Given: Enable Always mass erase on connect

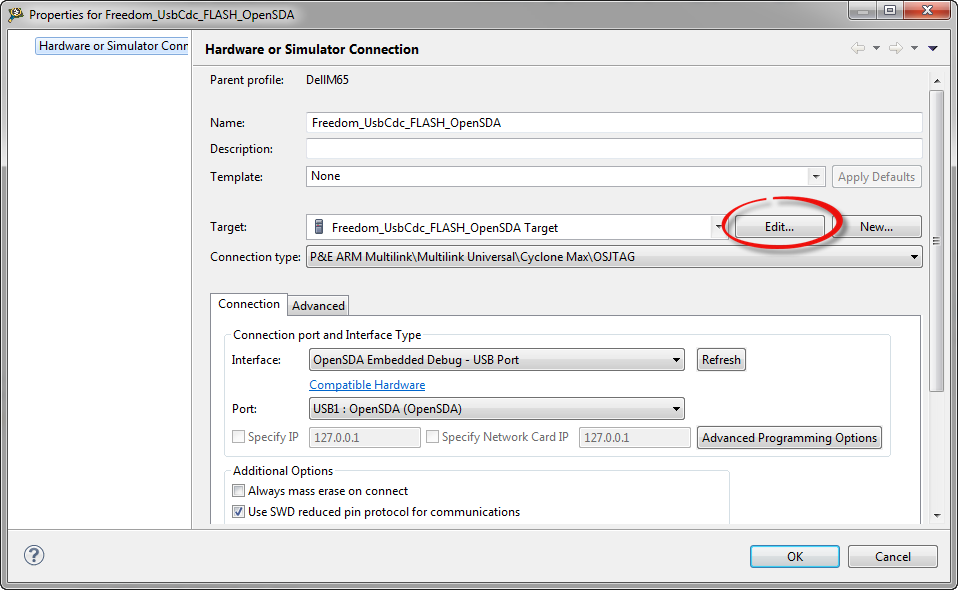Looking at the screenshot, I should click(x=239, y=491).
